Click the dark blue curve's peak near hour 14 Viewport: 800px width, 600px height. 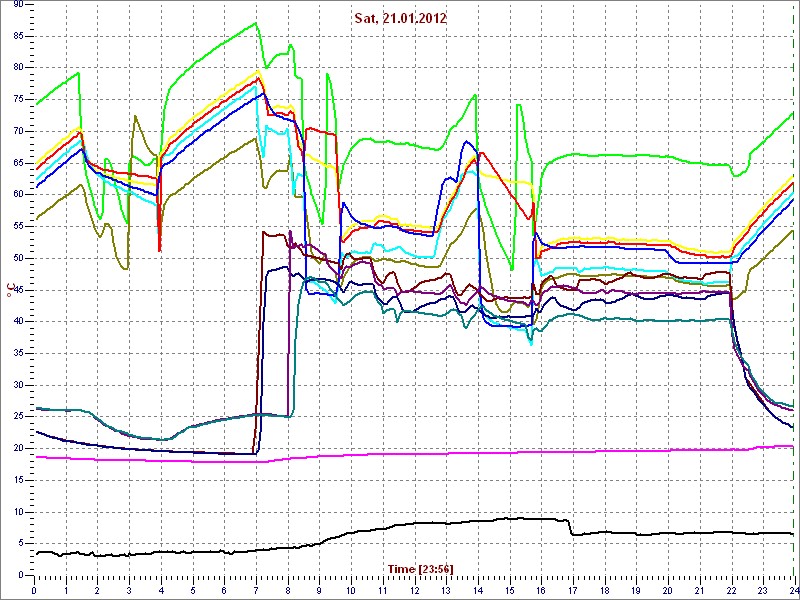[x=467, y=142]
